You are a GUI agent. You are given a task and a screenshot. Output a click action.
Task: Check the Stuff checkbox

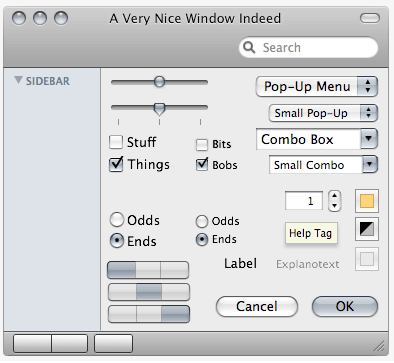tap(116, 142)
